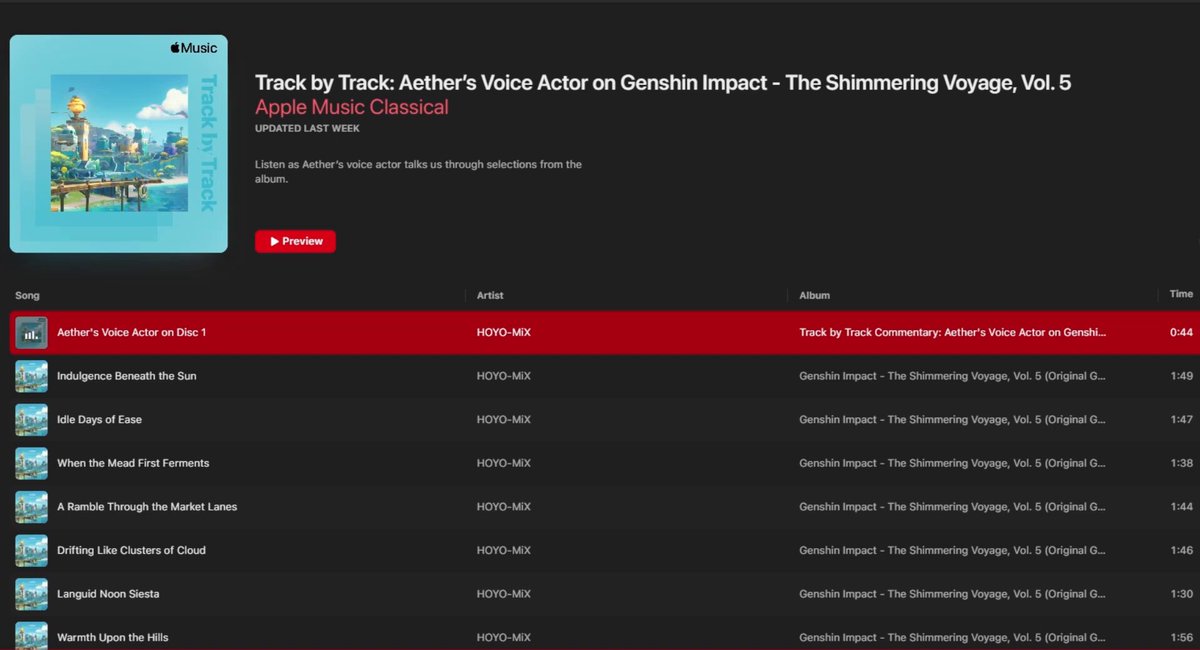Sort by the Song column header
The image size is (1200, 650).
pyautogui.click(x=27, y=295)
